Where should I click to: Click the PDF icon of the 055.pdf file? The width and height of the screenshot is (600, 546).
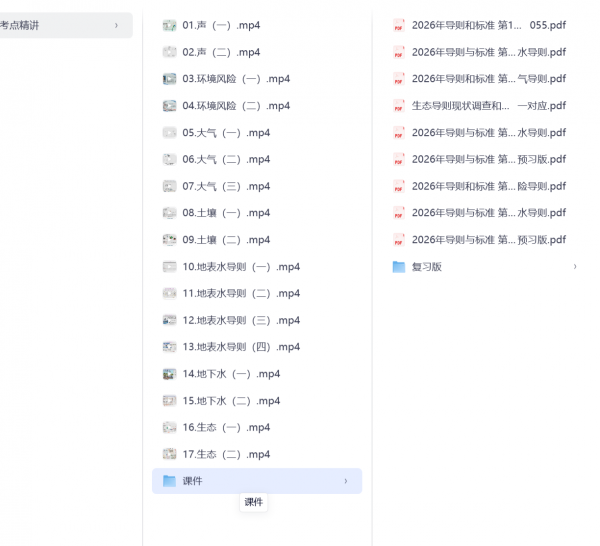[x=399, y=25]
